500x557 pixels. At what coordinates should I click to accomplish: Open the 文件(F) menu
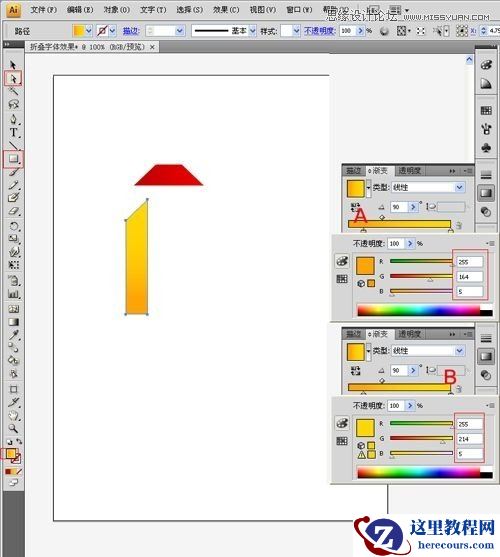coord(43,10)
